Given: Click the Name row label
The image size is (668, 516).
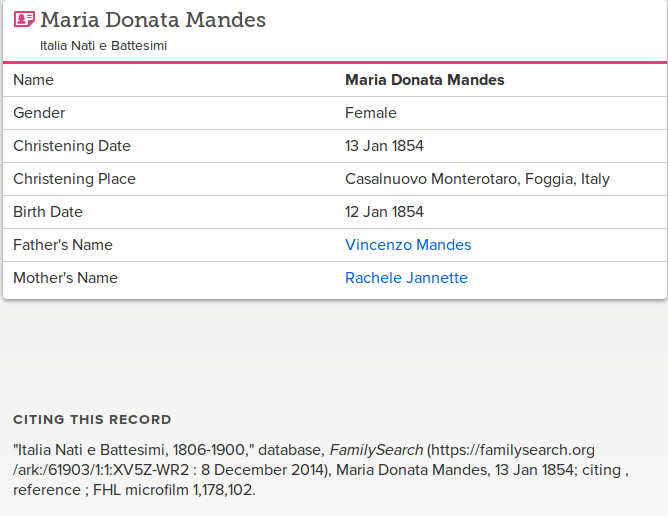Looking at the screenshot, I should click(33, 80).
